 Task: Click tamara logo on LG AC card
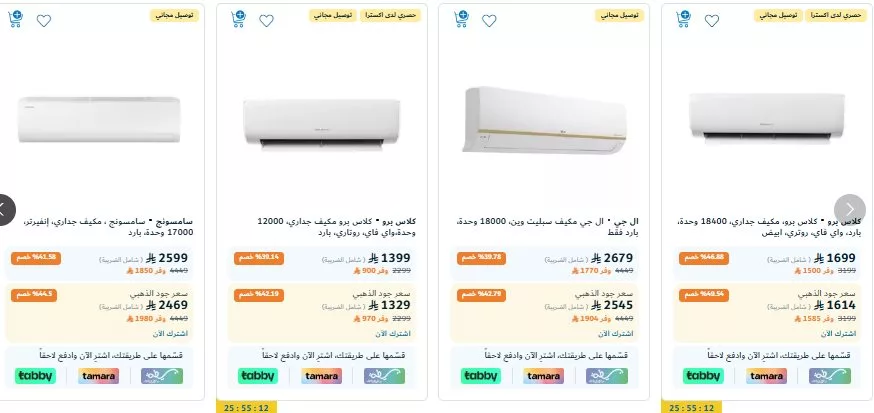543,376
